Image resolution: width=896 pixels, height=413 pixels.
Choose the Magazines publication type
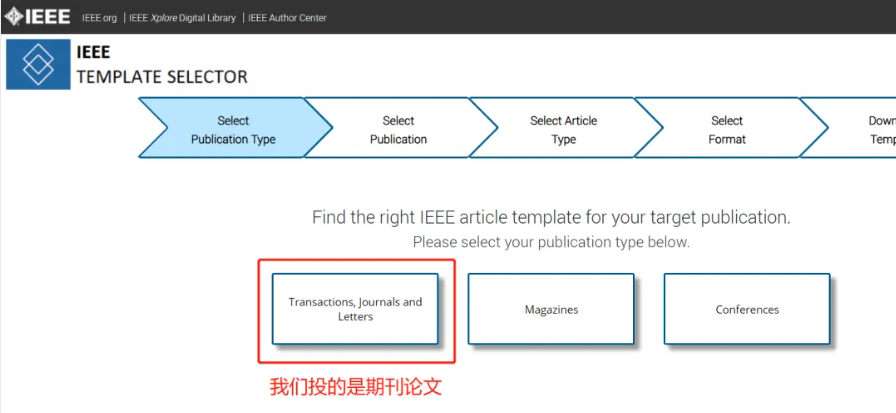[551, 309]
